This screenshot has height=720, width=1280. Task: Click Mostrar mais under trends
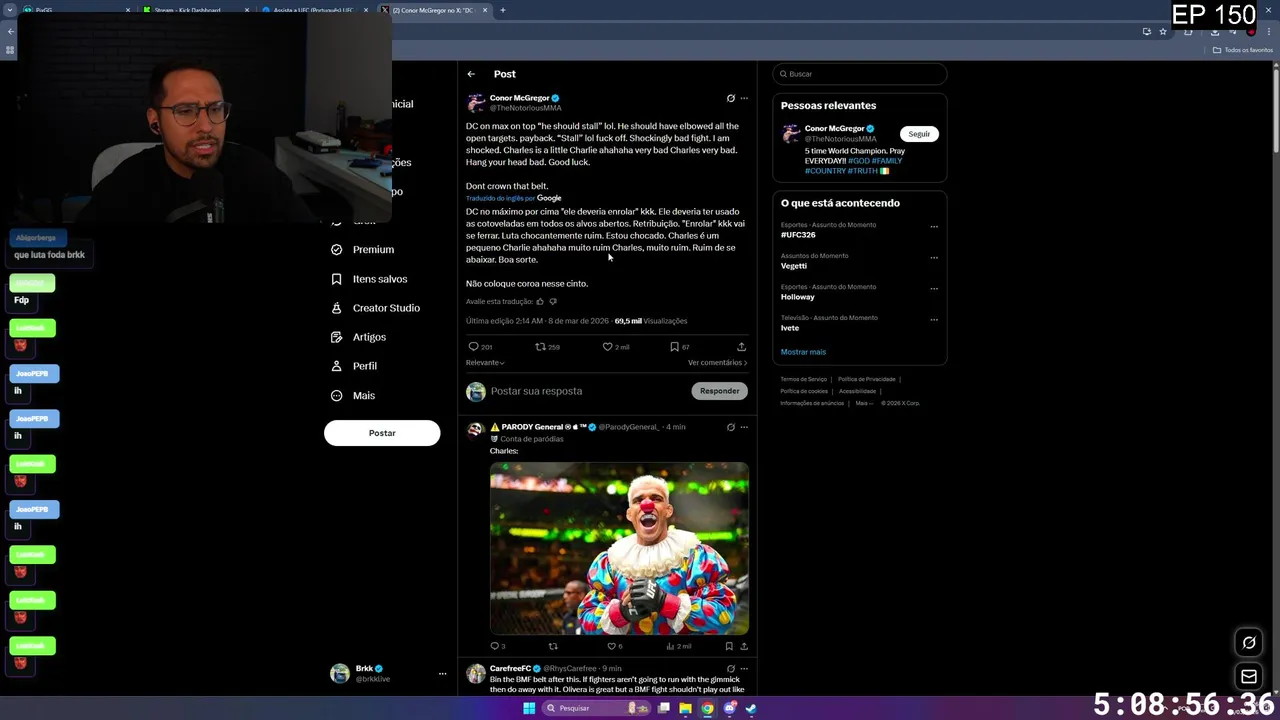click(x=803, y=352)
